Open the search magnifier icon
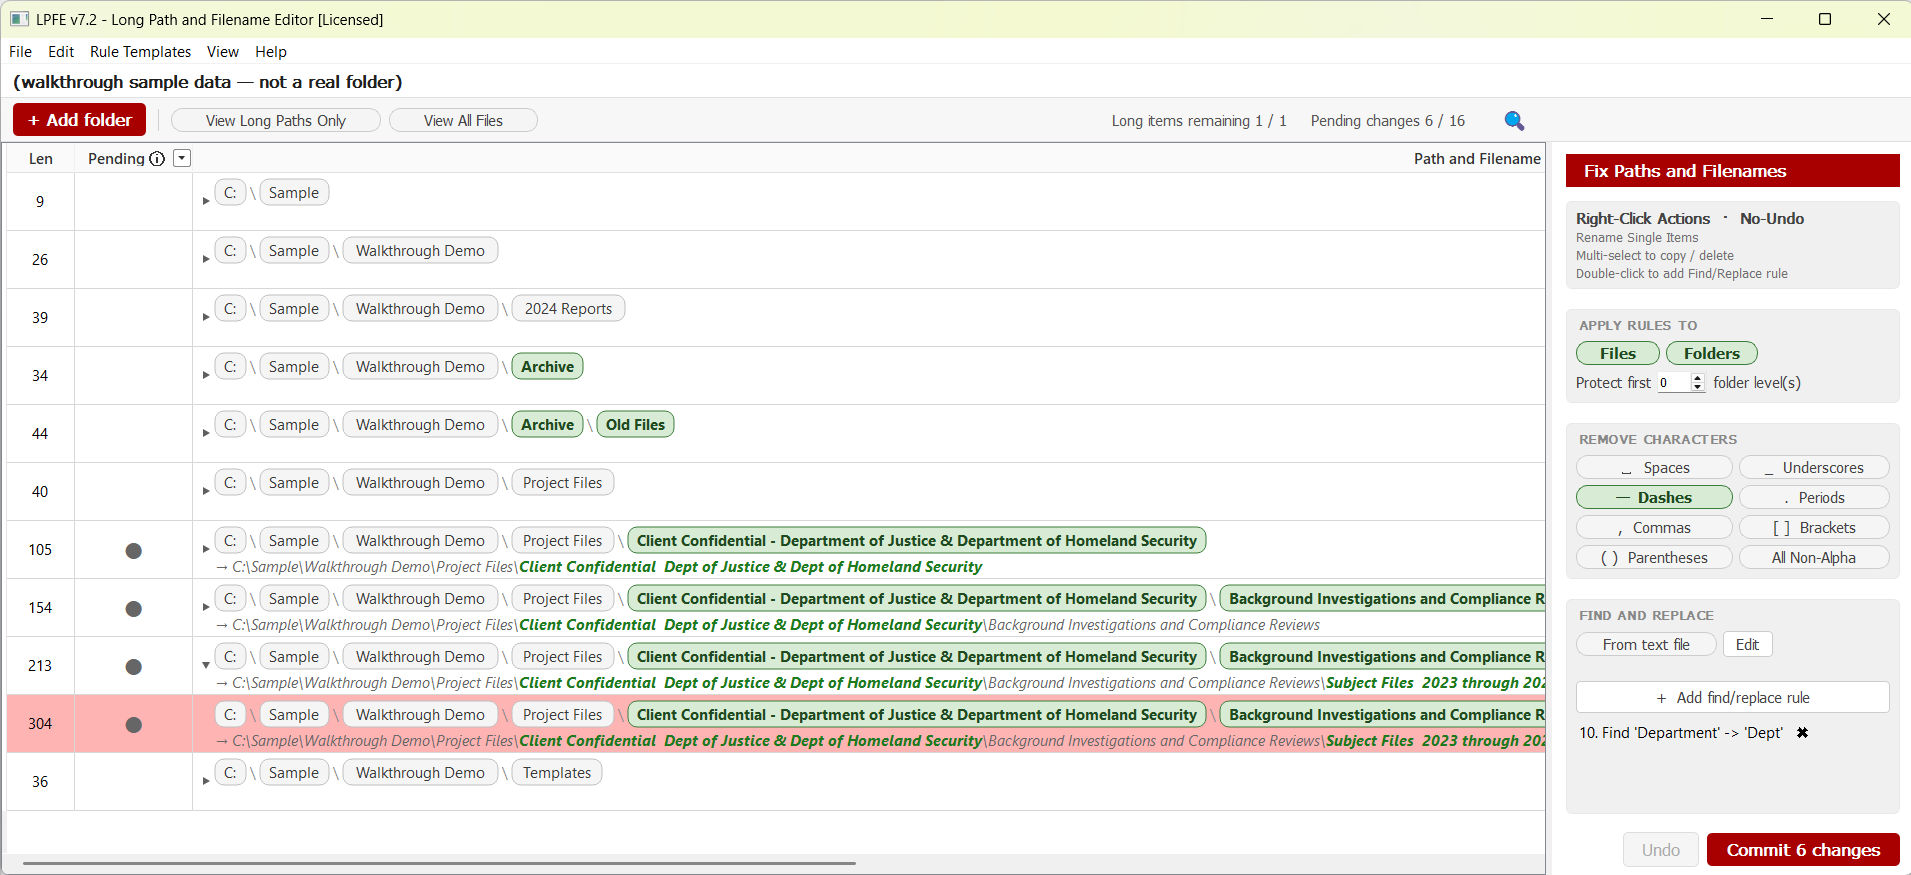 pos(1514,121)
